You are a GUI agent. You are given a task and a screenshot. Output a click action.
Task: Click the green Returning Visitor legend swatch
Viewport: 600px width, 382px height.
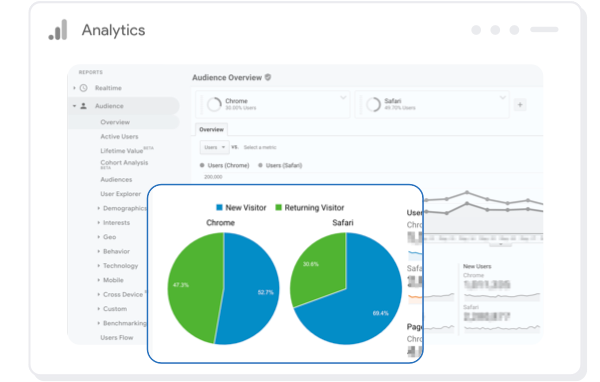[279, 207]
